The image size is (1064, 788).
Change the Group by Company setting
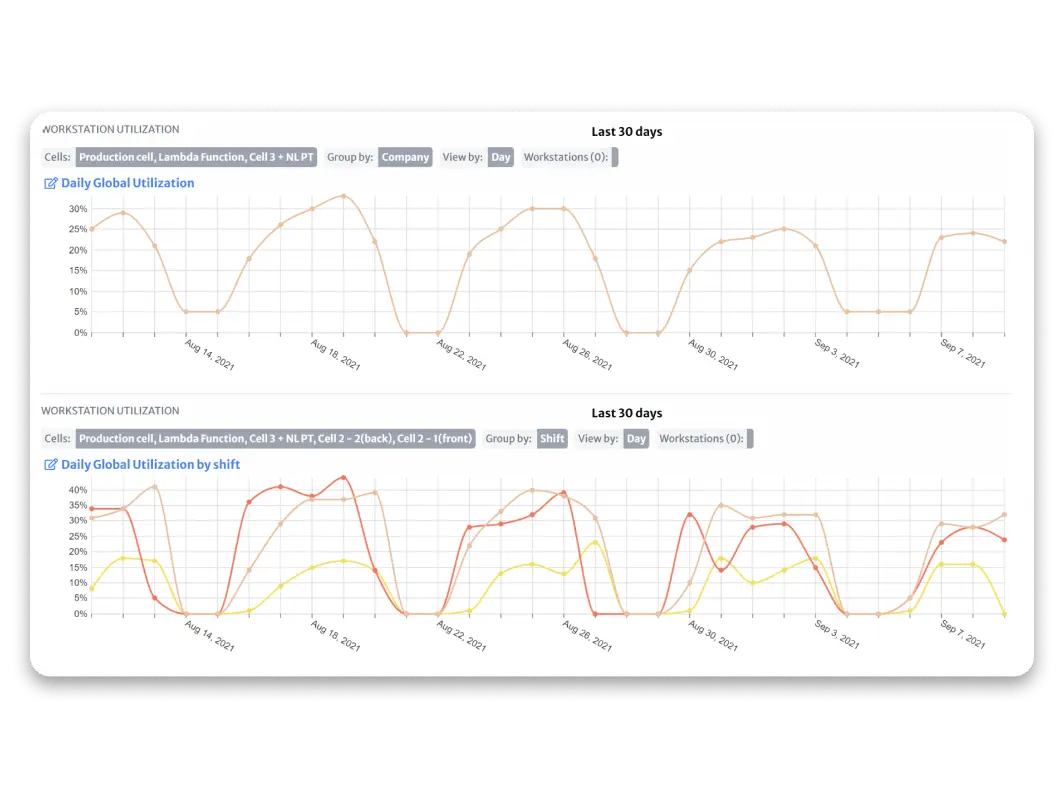(405, 157)
